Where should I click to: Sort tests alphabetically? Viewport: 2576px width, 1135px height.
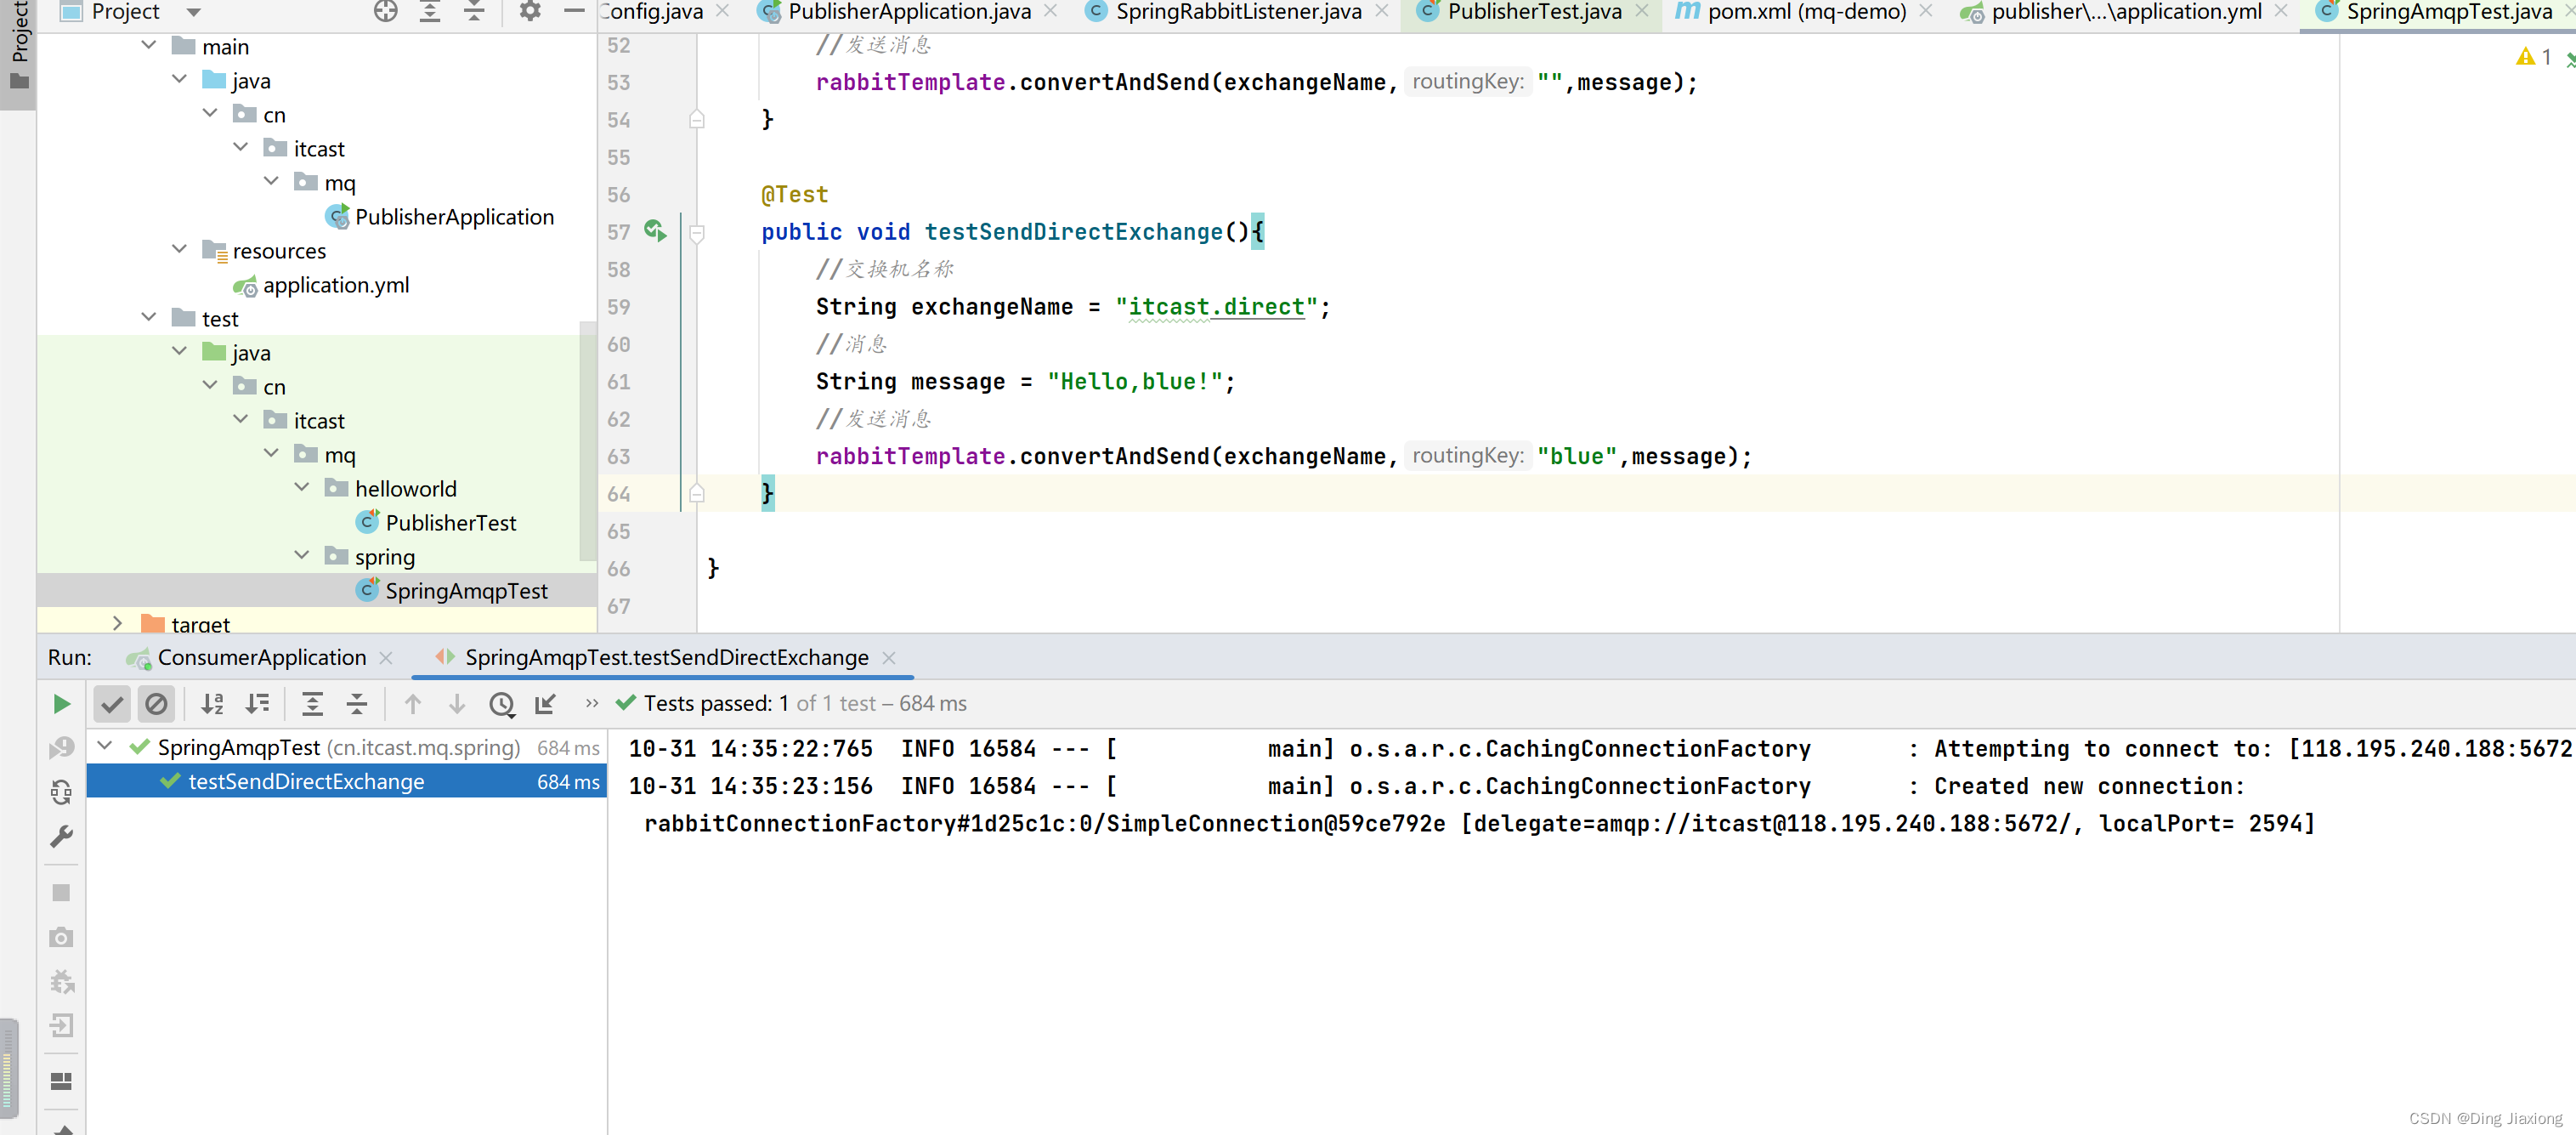point(212,704)
